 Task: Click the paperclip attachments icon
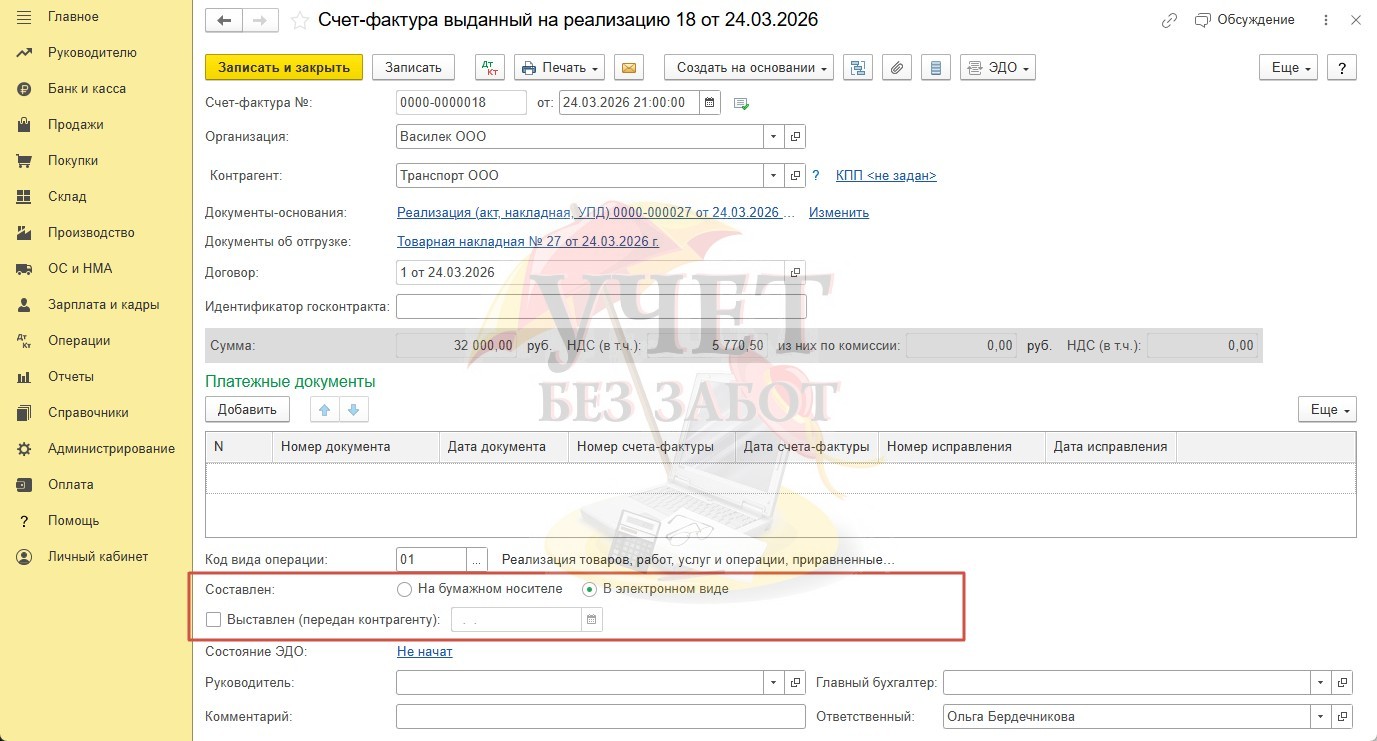897,67
